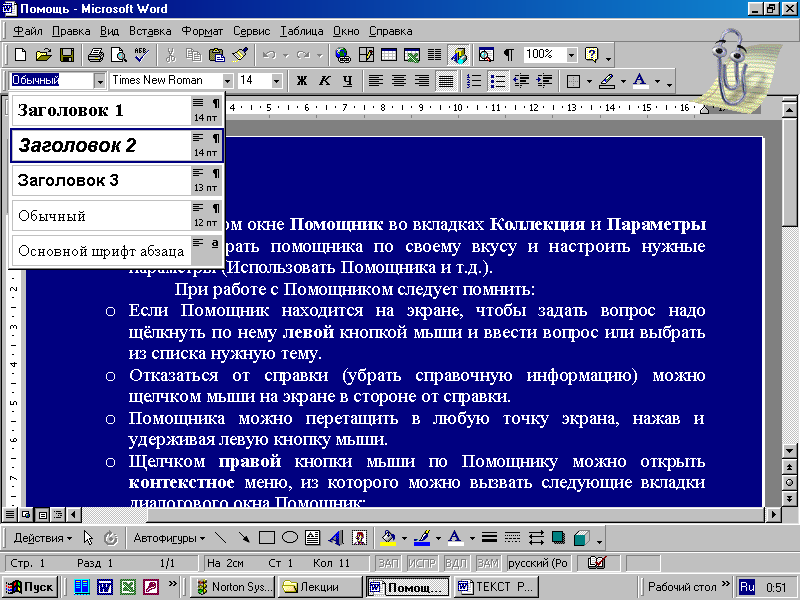800x600 pixels.
Task: Open the Правка menu
Action: tap(71, 31)
